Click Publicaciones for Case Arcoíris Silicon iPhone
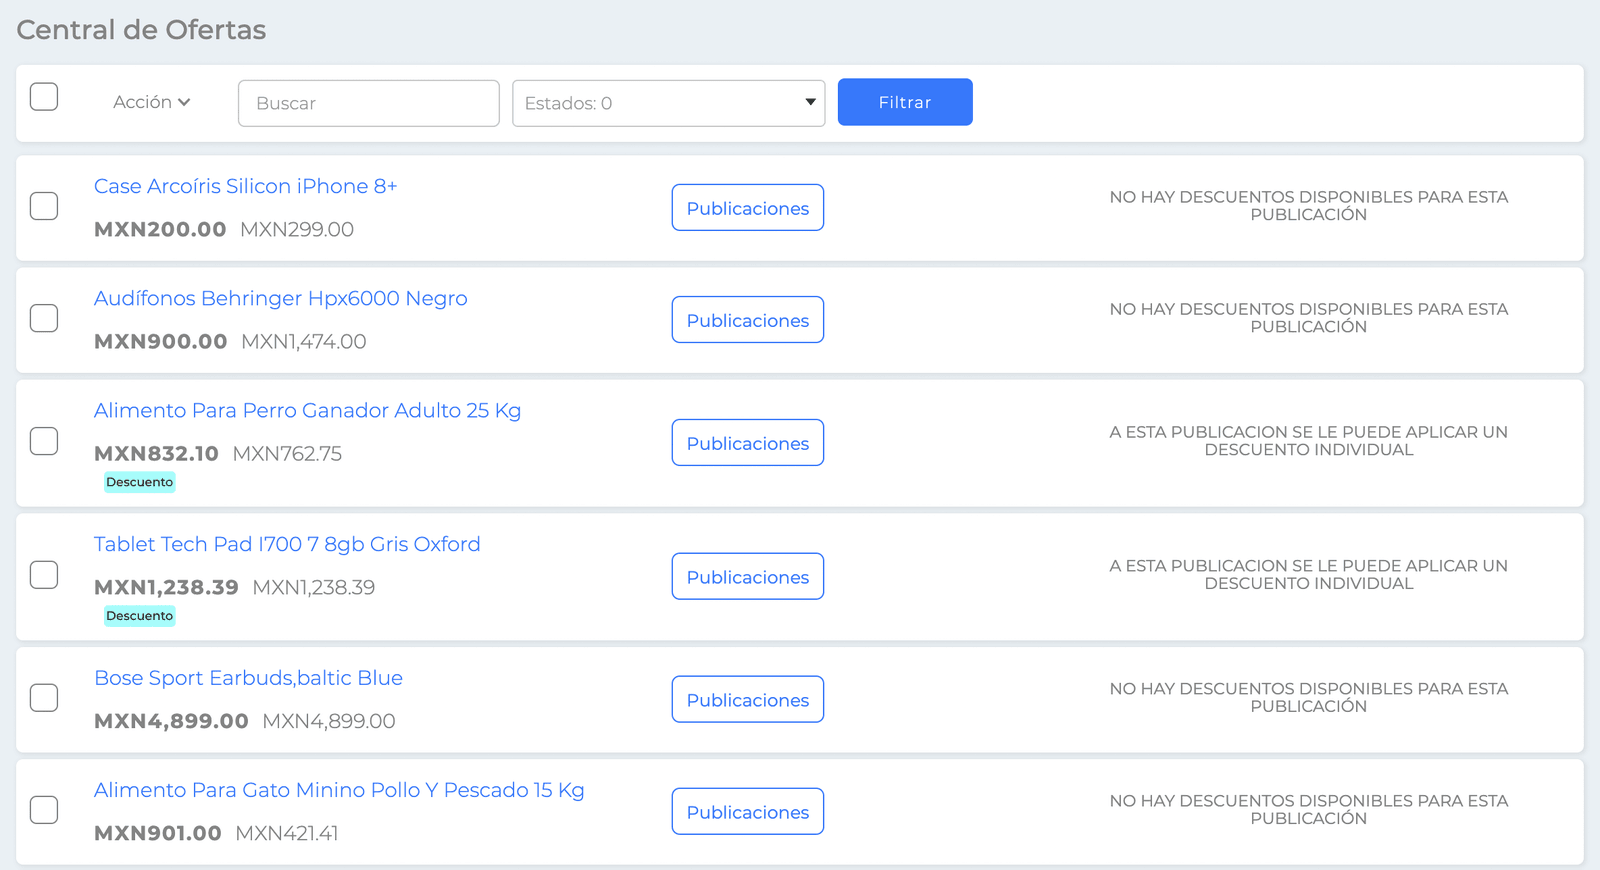This screenshot has width=1600, height=870. 748,207
